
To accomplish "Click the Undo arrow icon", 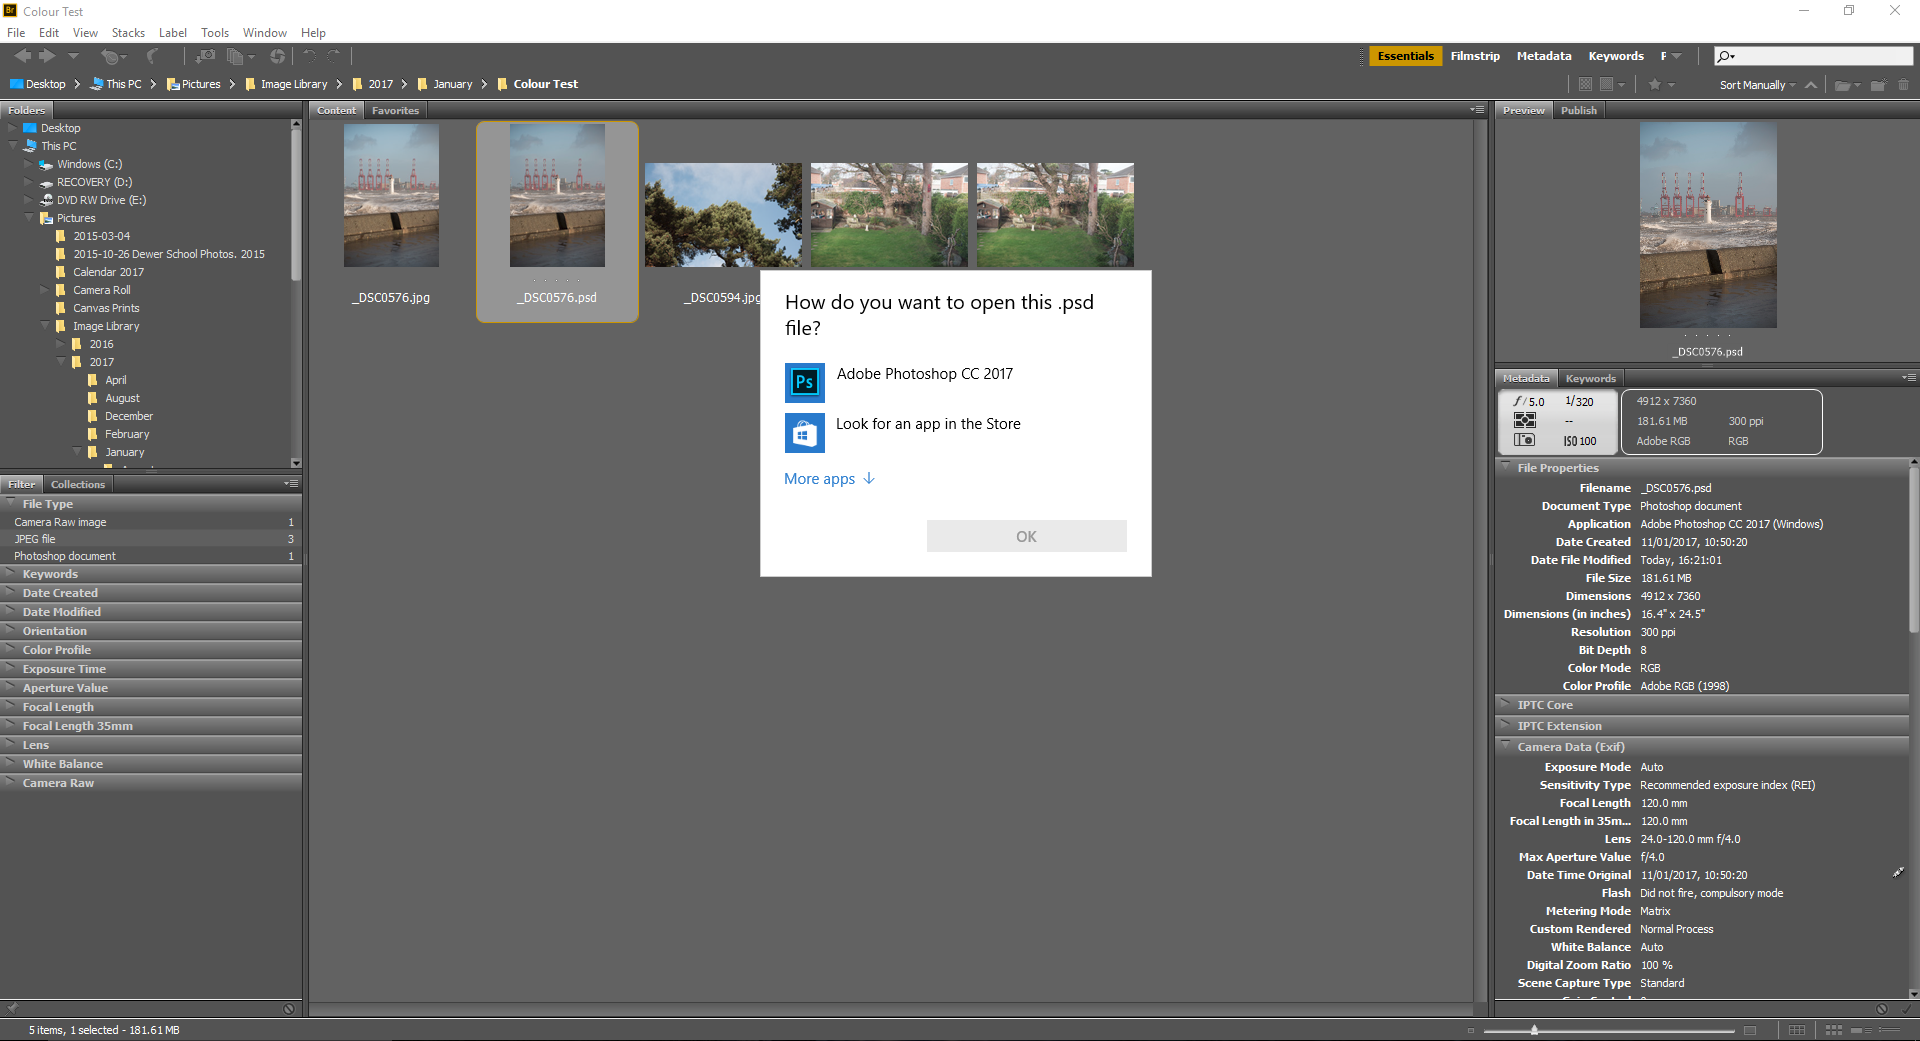I will [308, 57].
